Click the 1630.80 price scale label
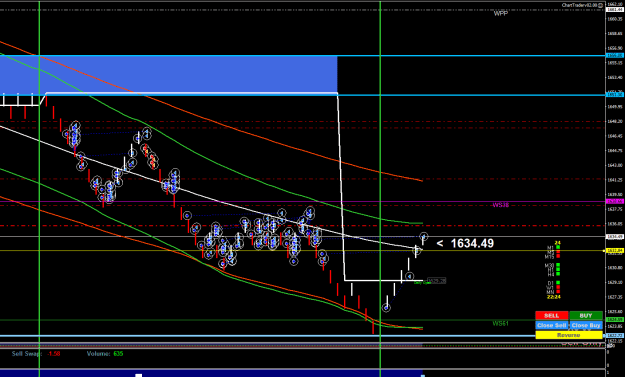Screen dimensions: 625x377 tap(615, 267)
